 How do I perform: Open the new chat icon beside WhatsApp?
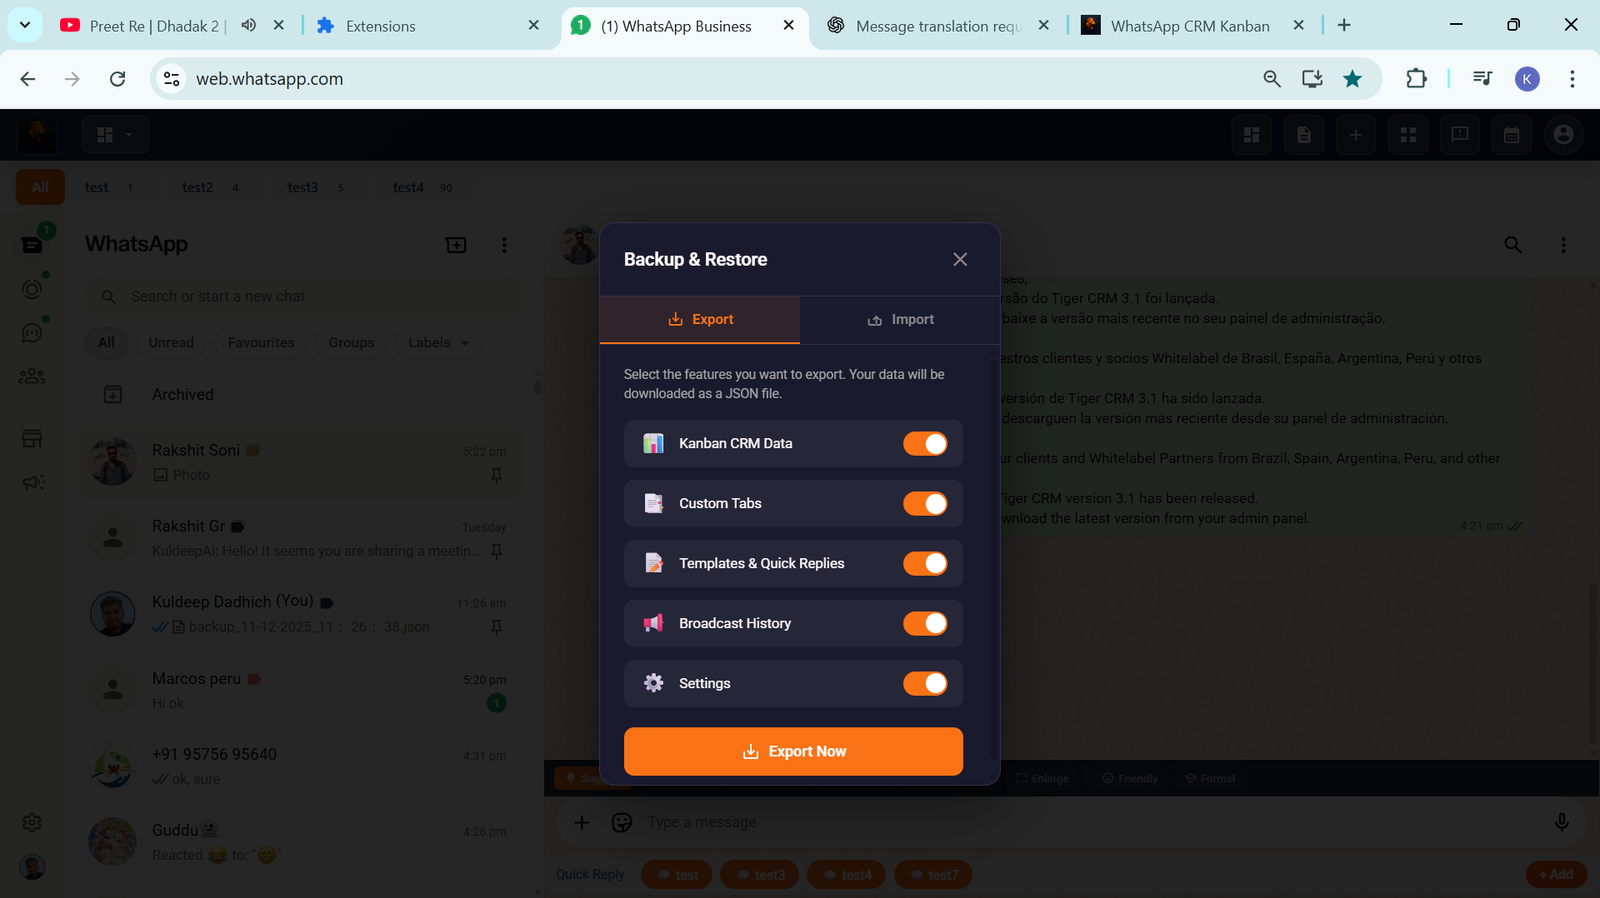point(456,245)
